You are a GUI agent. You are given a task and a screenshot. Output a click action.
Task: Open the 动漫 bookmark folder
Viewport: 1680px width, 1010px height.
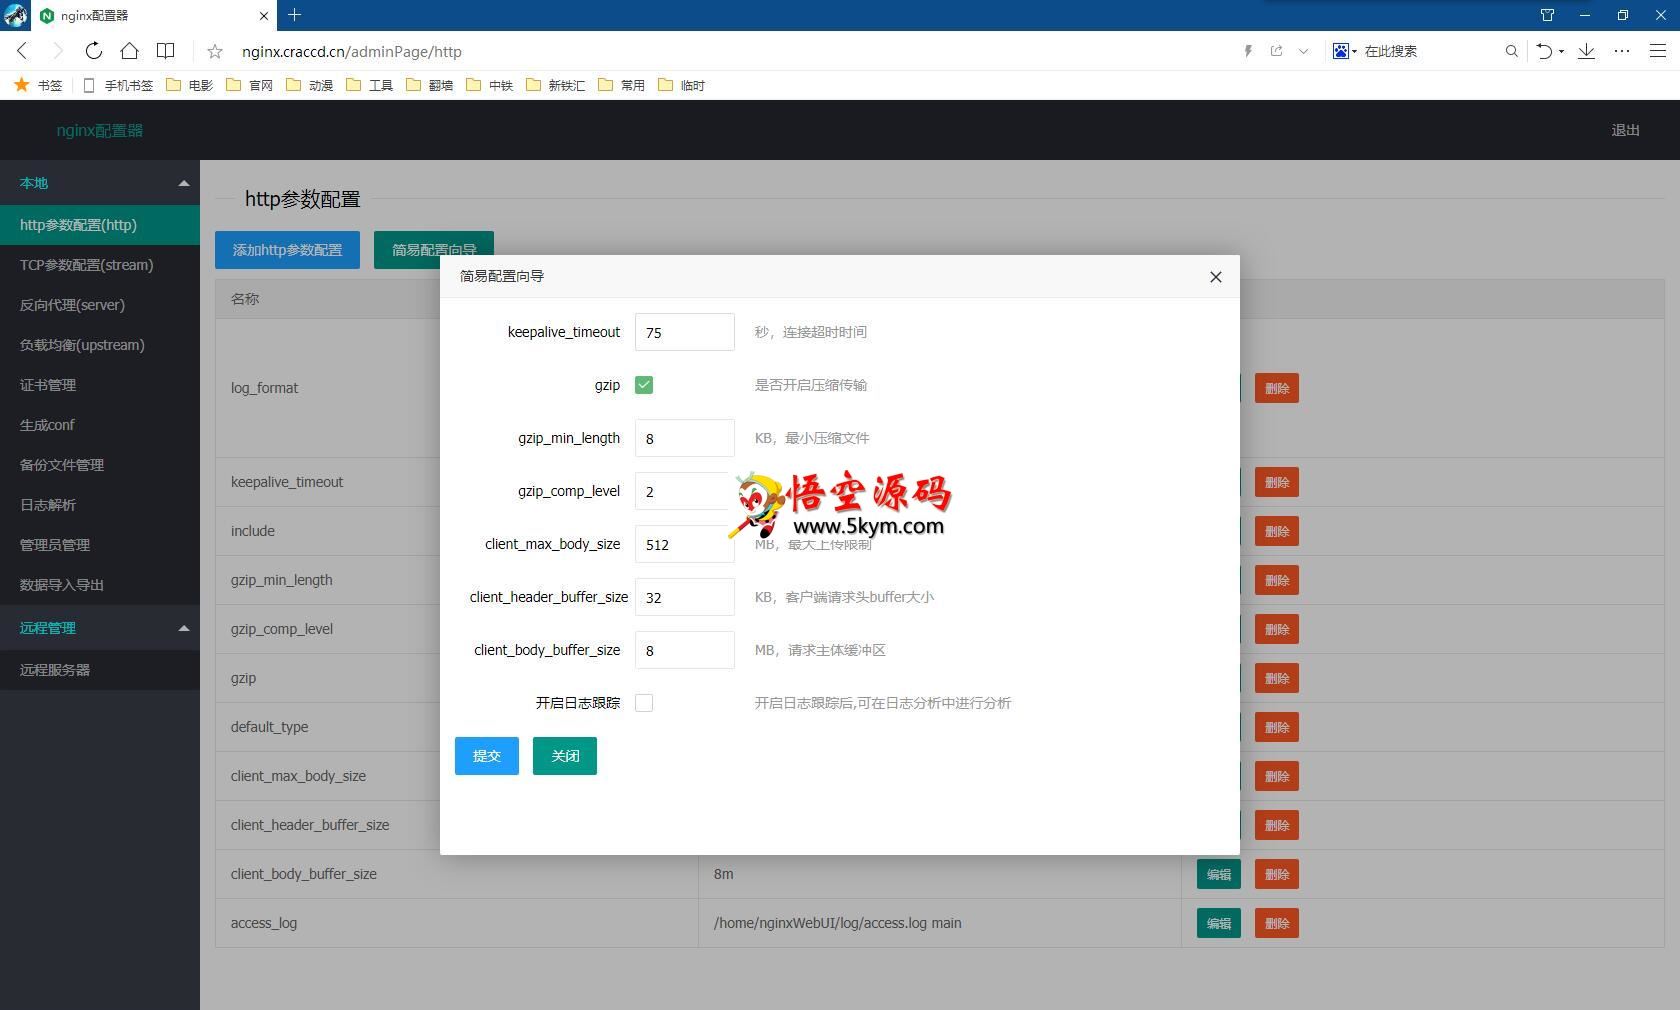tap(310, 85)
